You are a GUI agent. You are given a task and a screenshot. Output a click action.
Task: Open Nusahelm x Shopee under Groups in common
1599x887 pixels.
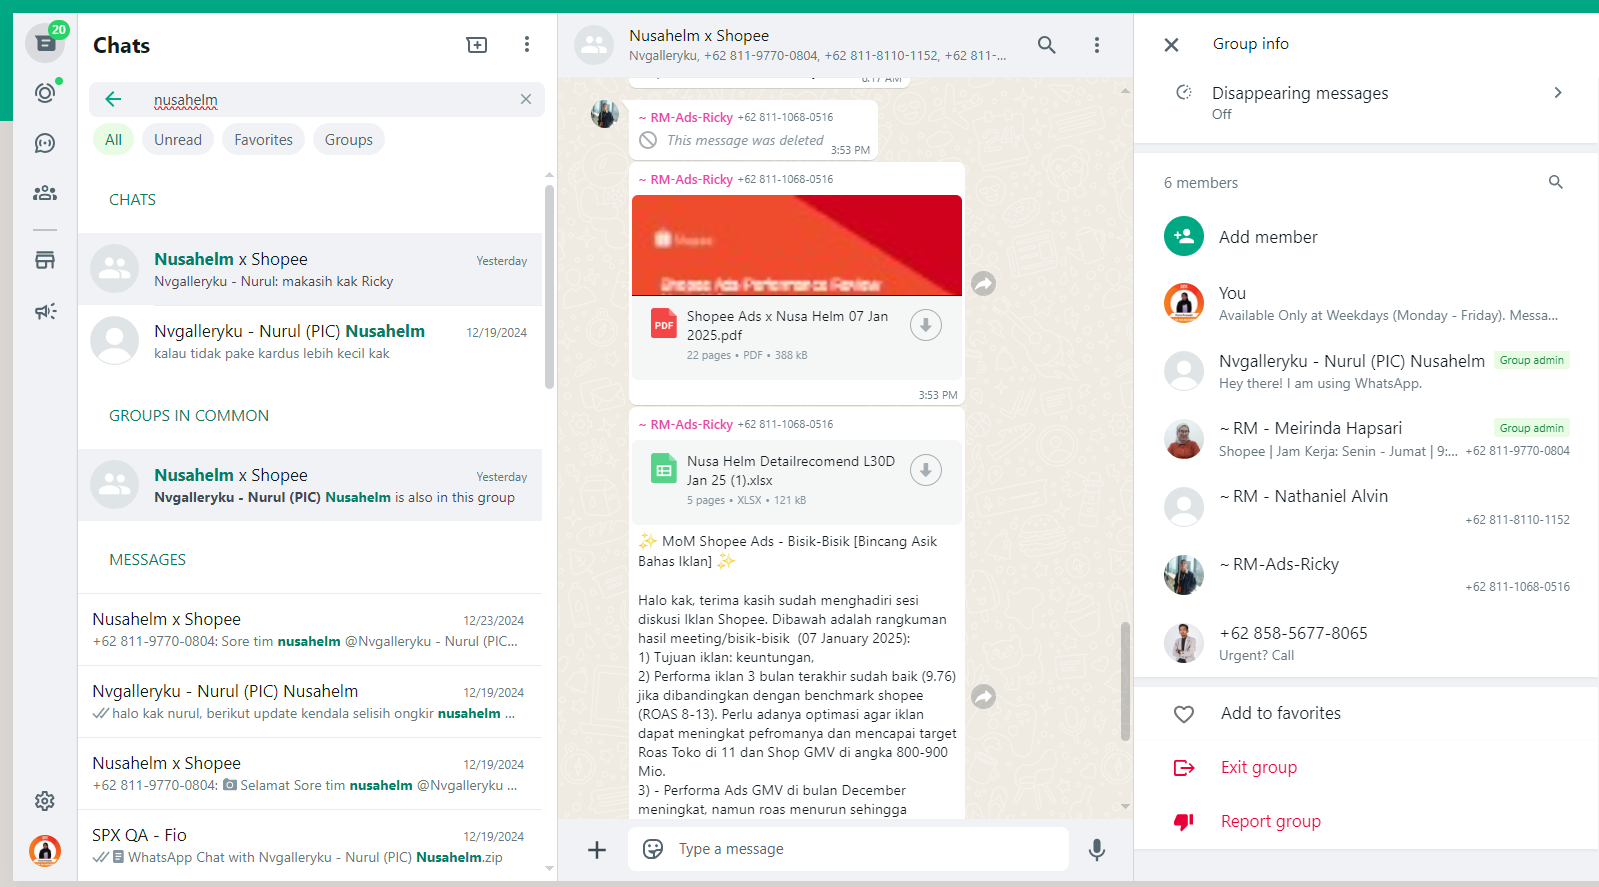click(x=310, y=486)
